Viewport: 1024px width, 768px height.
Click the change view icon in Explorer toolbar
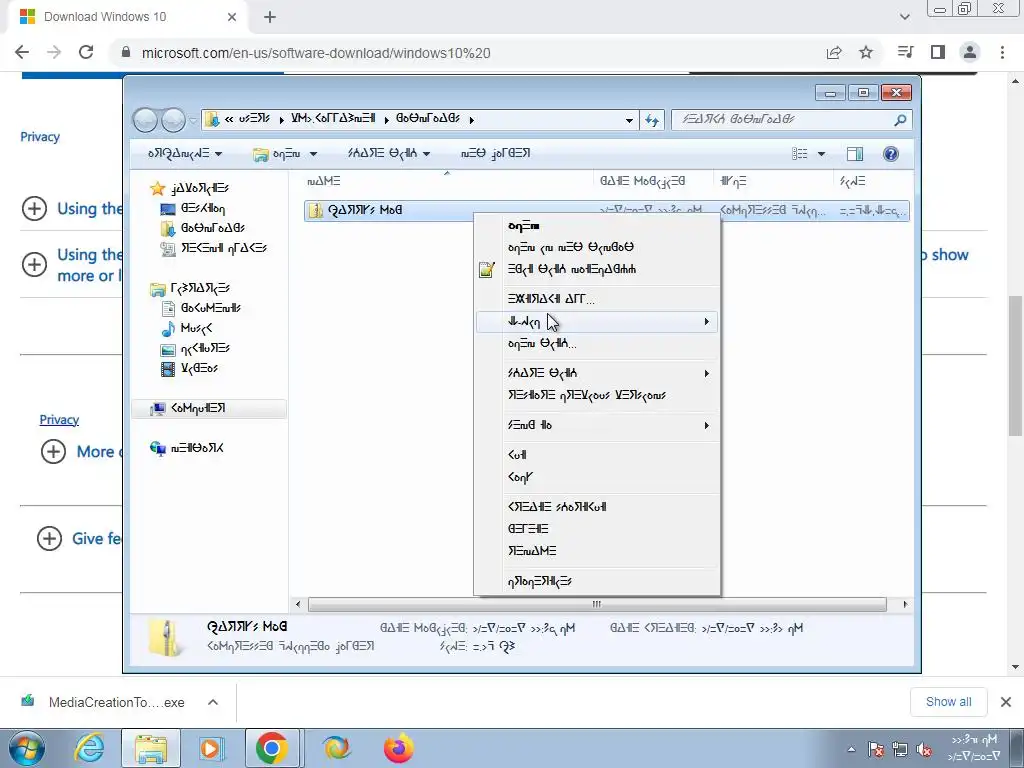point(799,153)
